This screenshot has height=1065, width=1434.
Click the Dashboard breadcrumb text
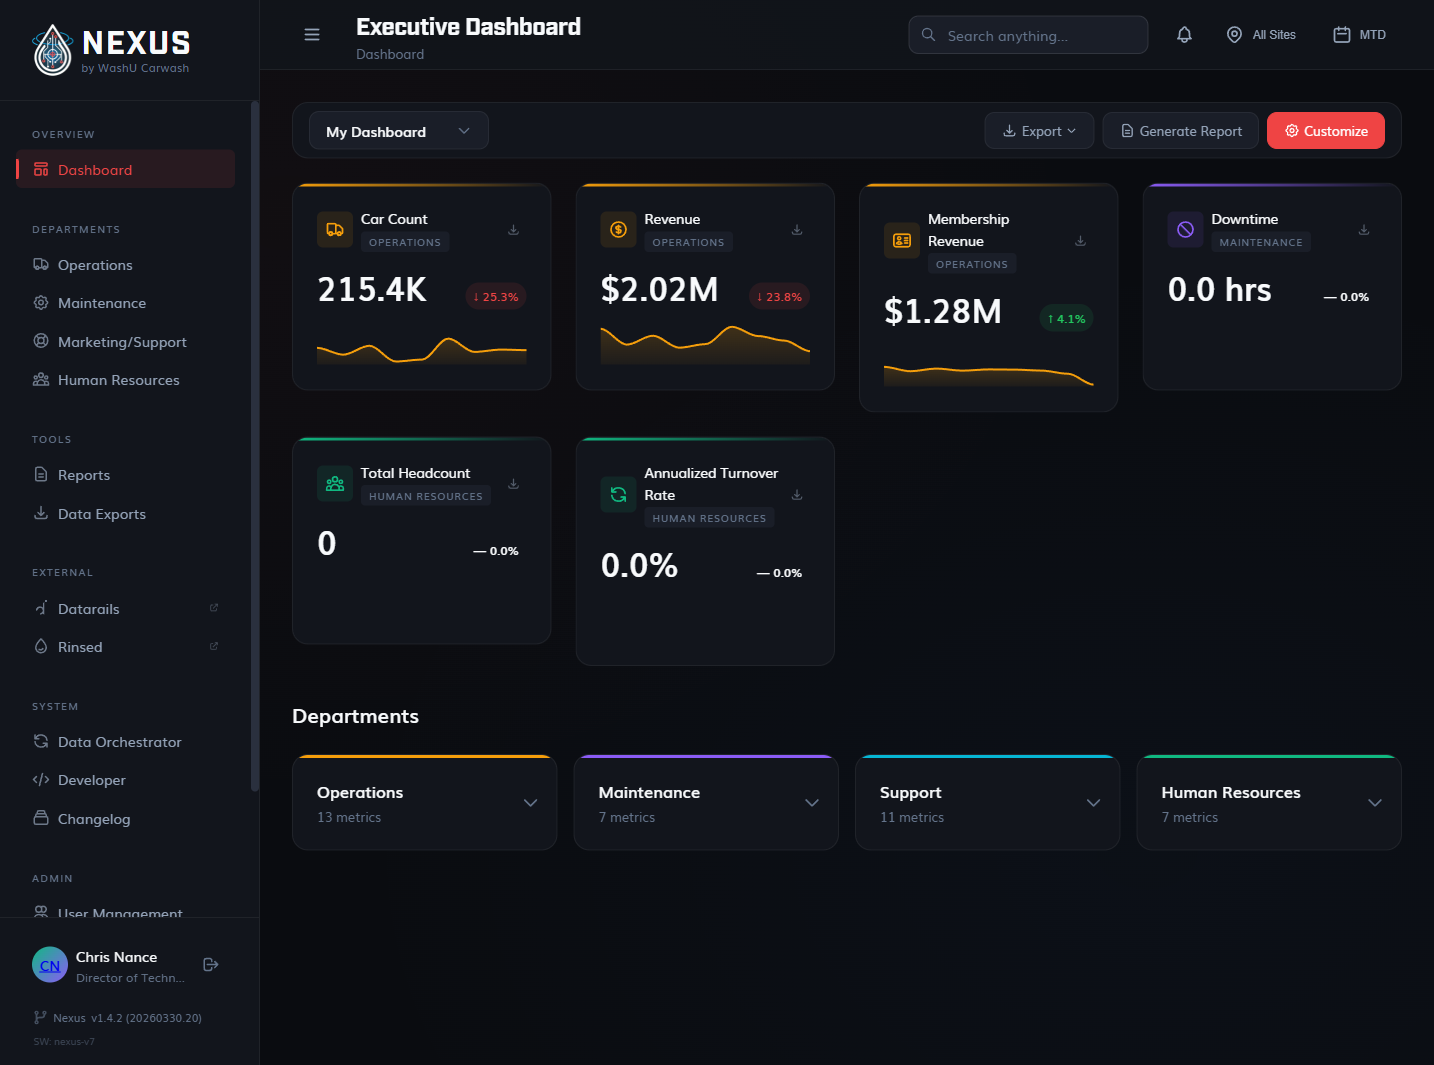point(390,54)
